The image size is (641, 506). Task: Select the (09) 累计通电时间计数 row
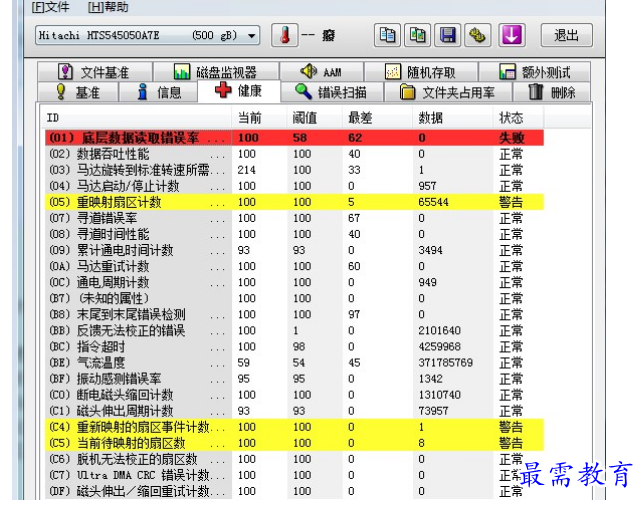294,250
